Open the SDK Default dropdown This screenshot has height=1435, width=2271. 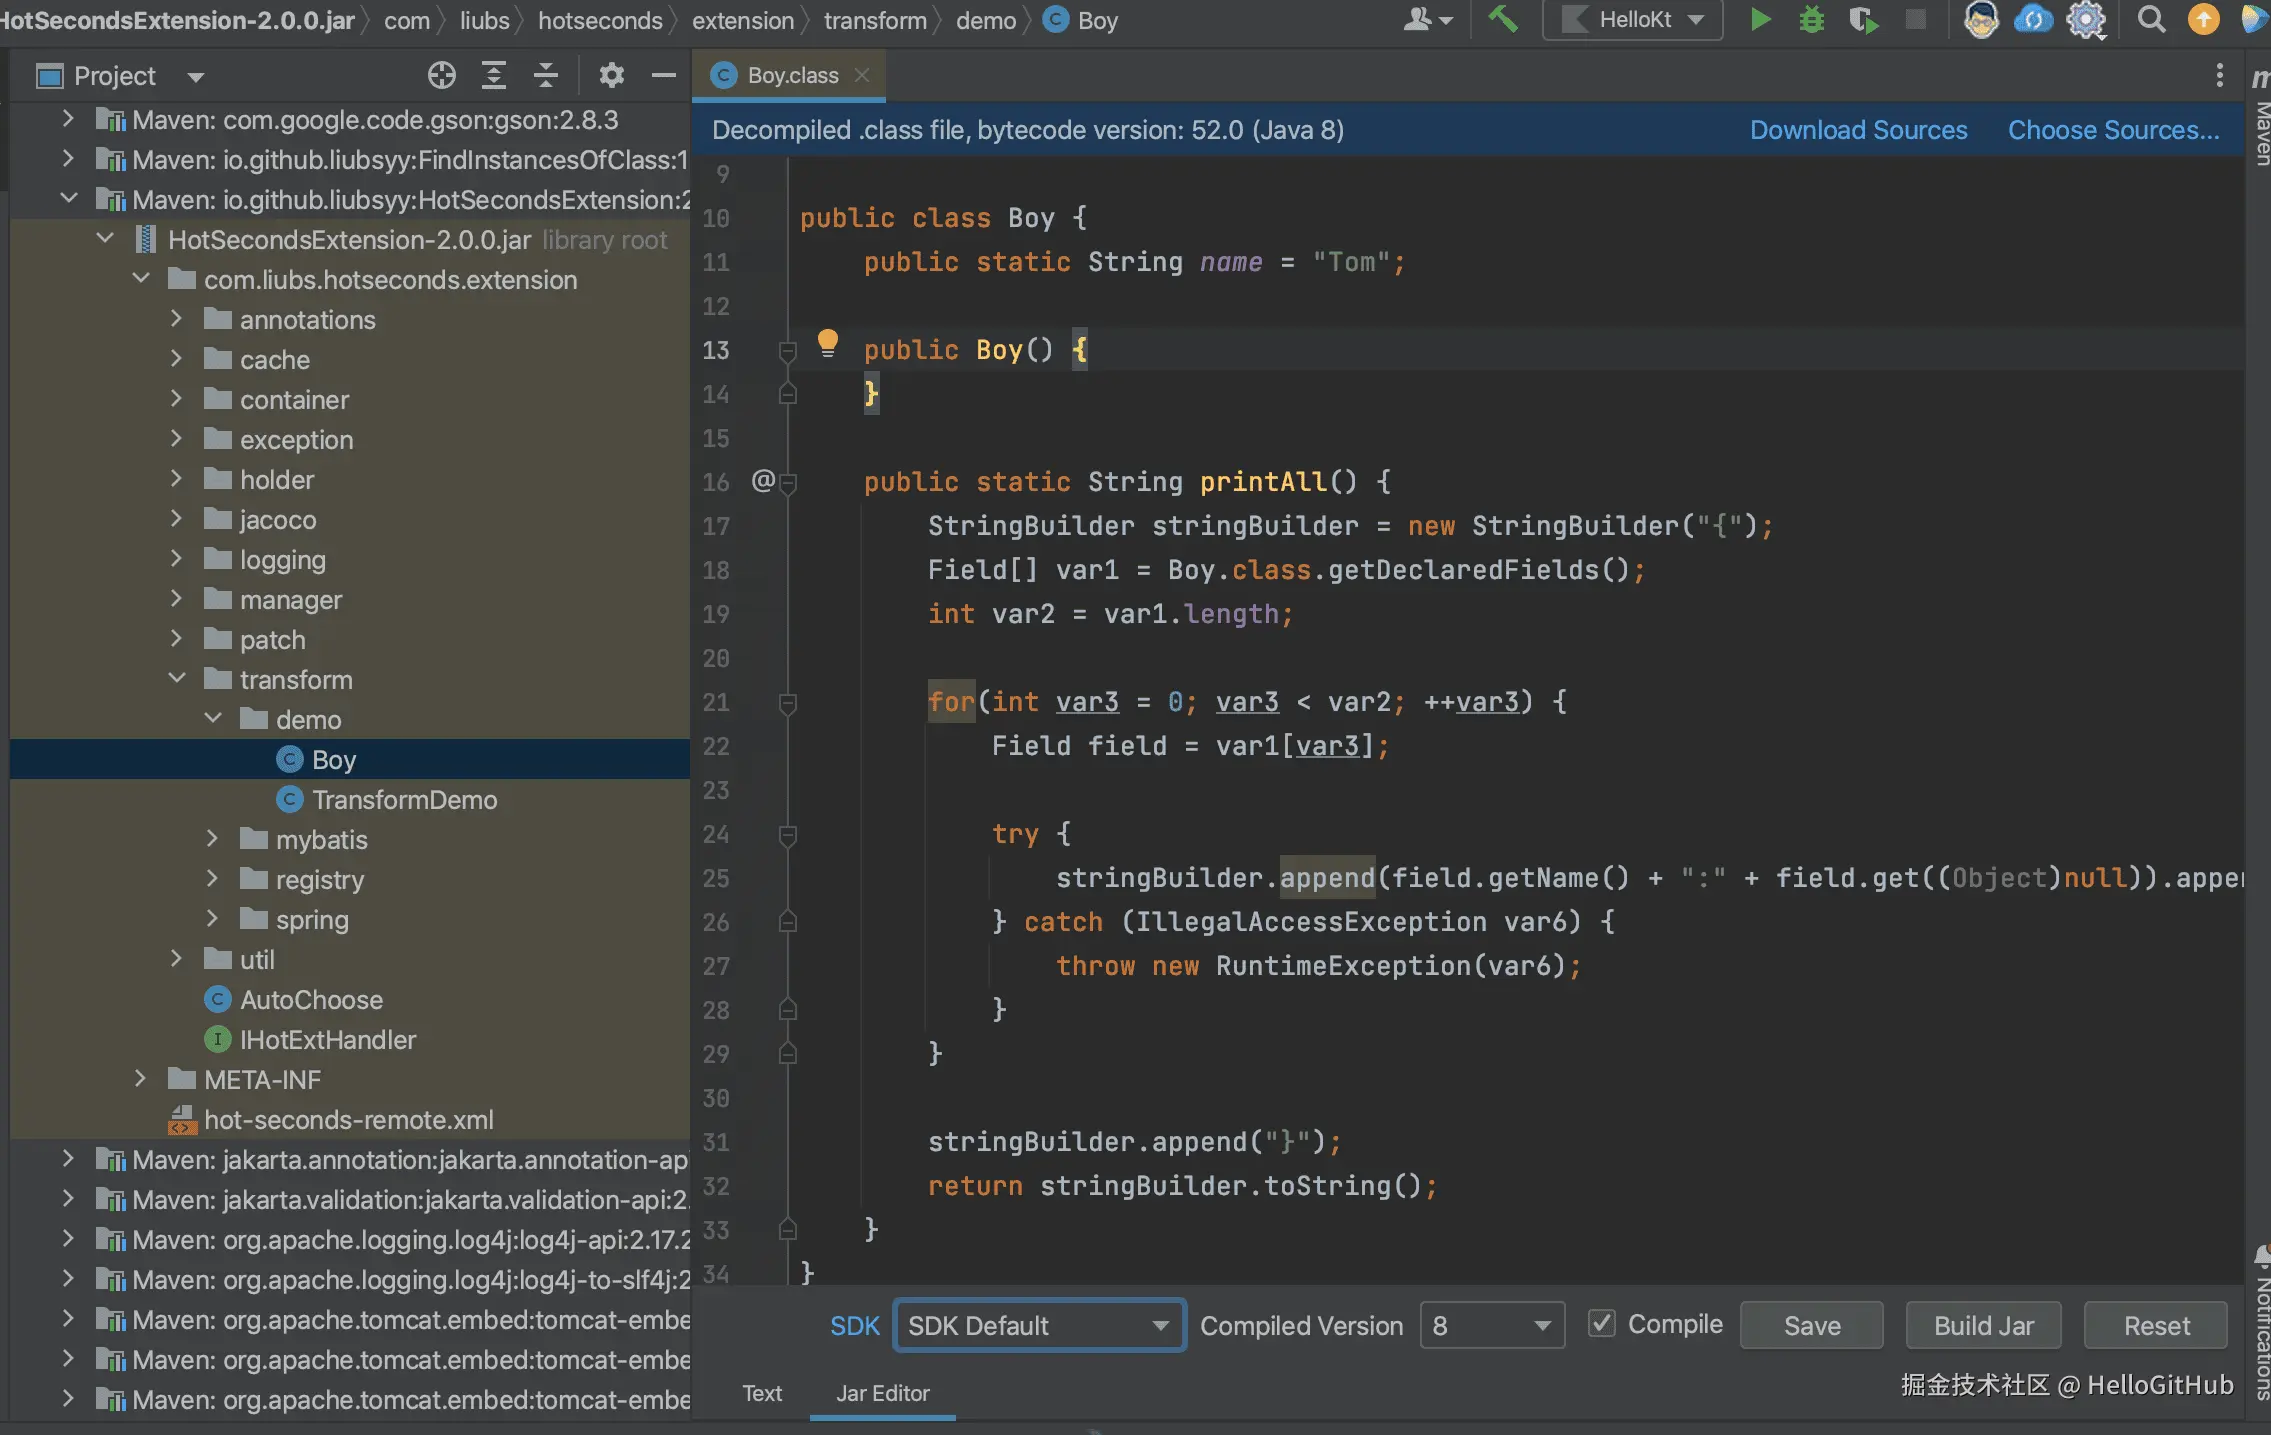(1039, 1326)
